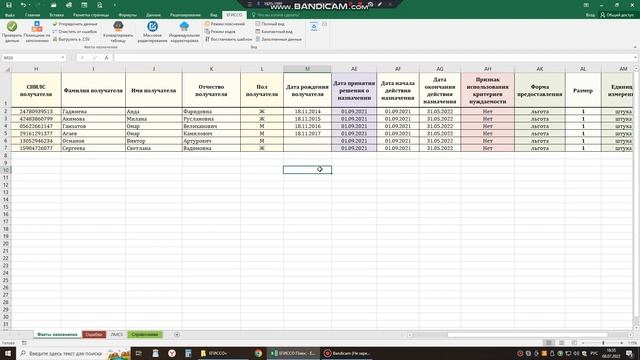Open Массовое редактирование tool

point(152,32)
